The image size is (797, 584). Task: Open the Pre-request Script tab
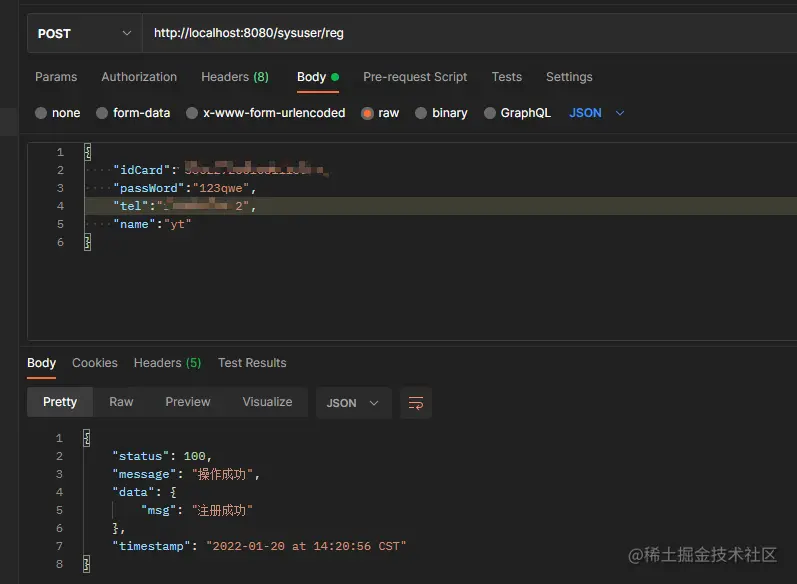[415, 77]
